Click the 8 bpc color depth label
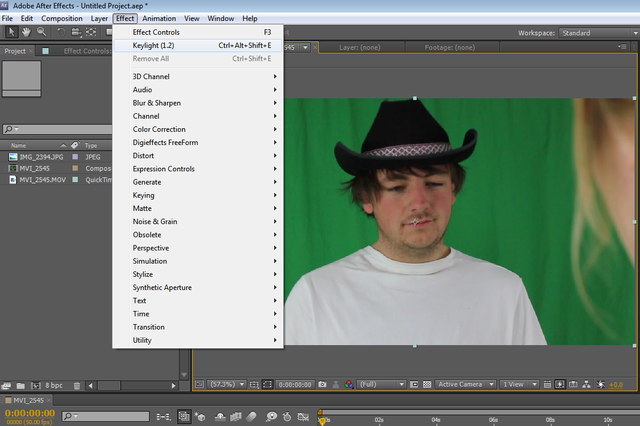The width and height of the screenshot is (640, 426). [54, 385]
